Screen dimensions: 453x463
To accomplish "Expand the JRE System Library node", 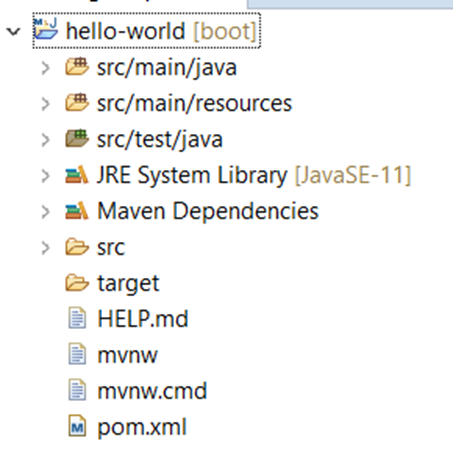I will [x=45, y=176].
